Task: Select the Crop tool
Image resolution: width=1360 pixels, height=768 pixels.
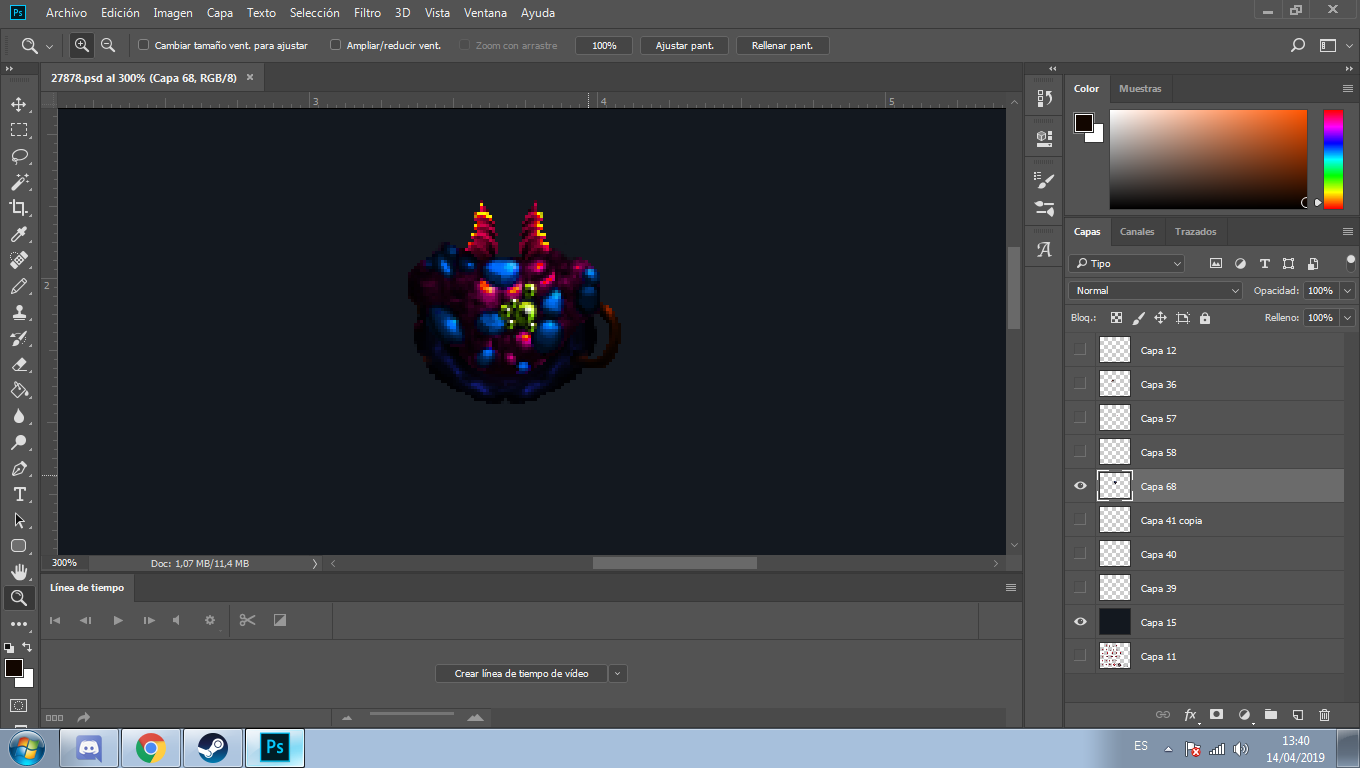Action: [19, 208]
